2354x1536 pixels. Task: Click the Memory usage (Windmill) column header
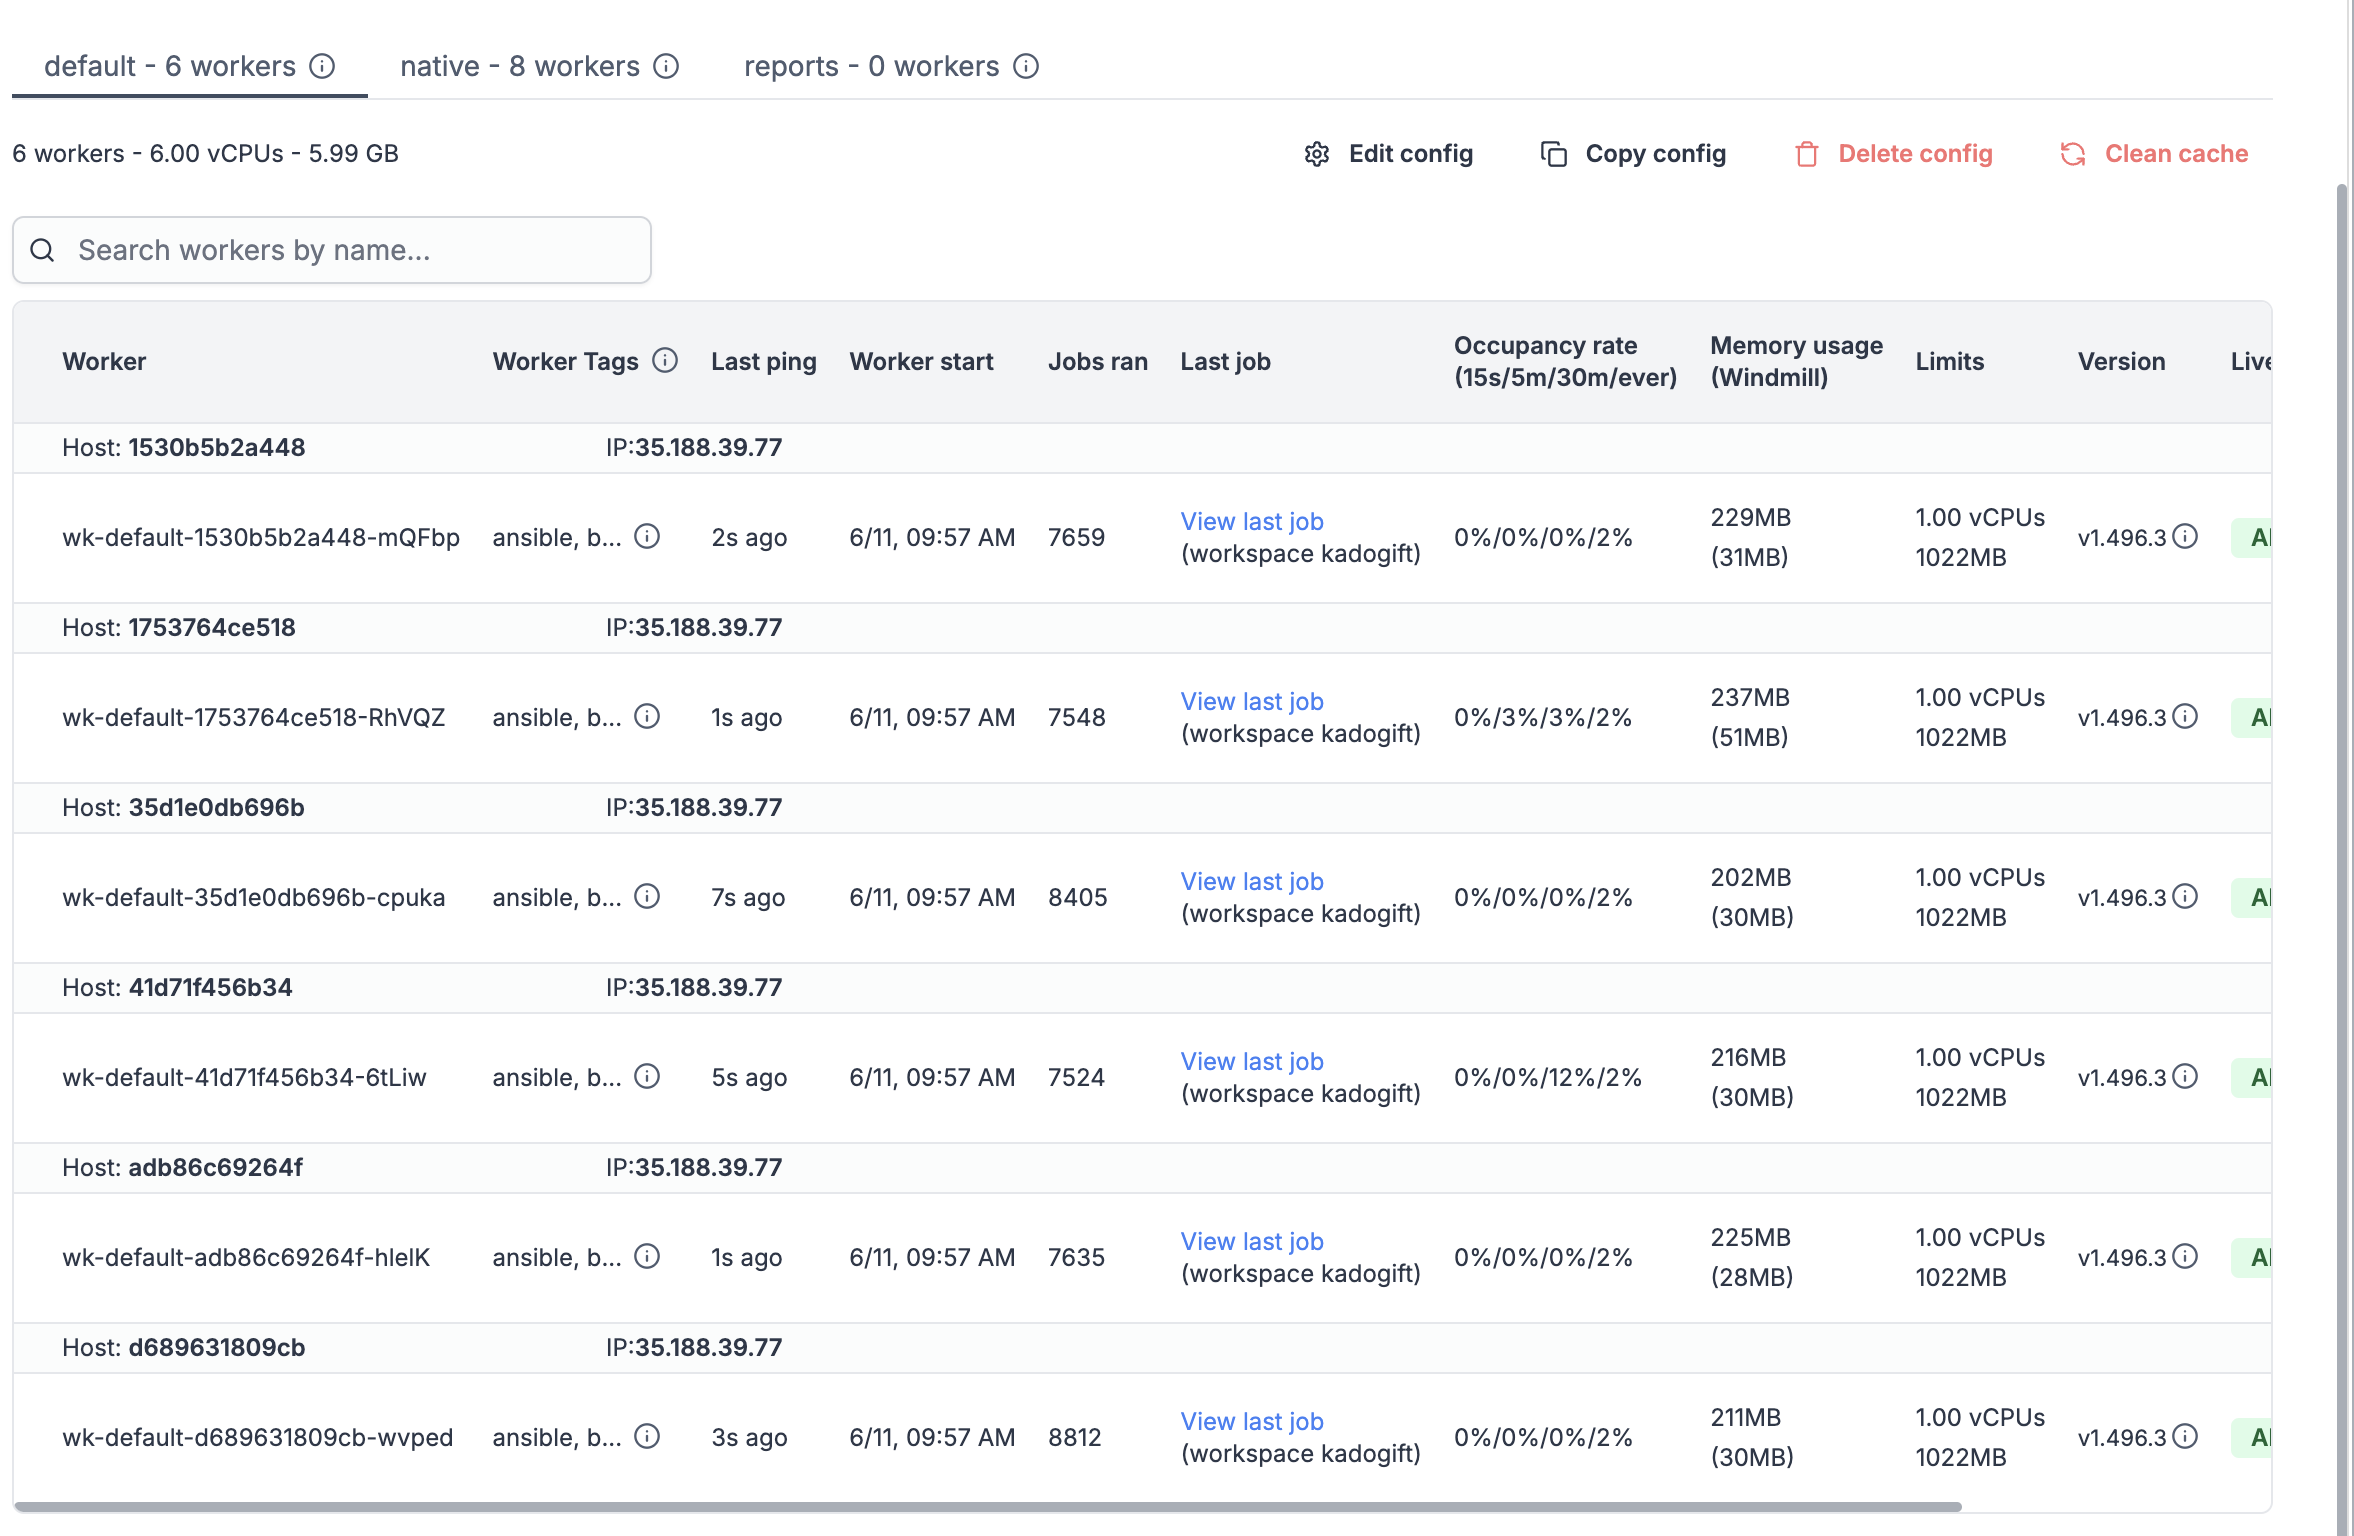pos(1797,361)
